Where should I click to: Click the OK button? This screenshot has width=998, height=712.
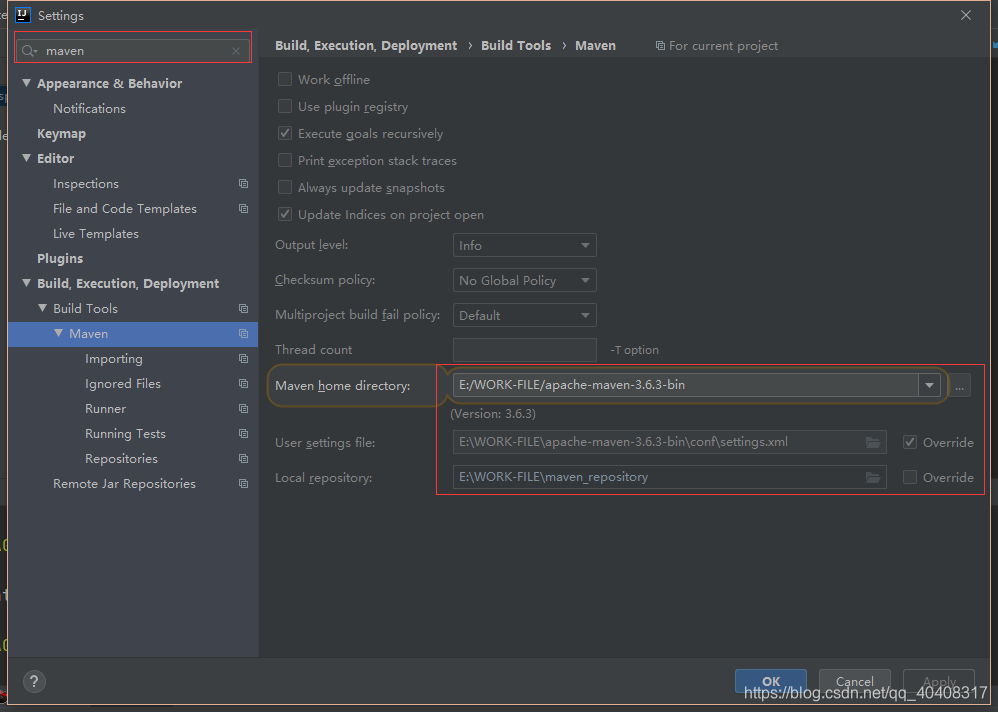click(x=771, y=681)
